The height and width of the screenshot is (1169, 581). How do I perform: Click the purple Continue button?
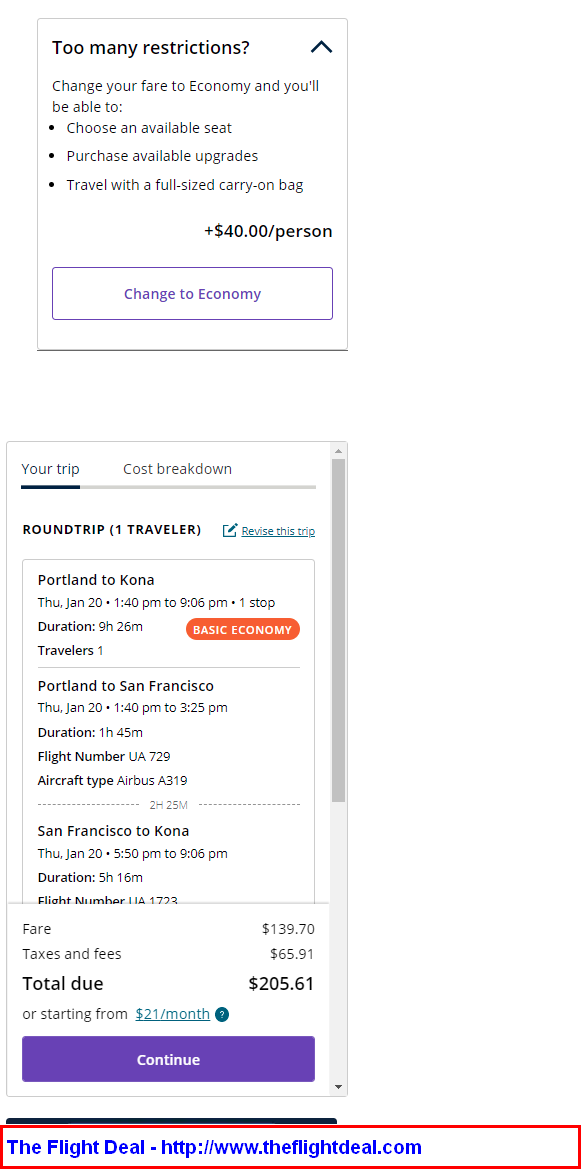coord(169,1059)
